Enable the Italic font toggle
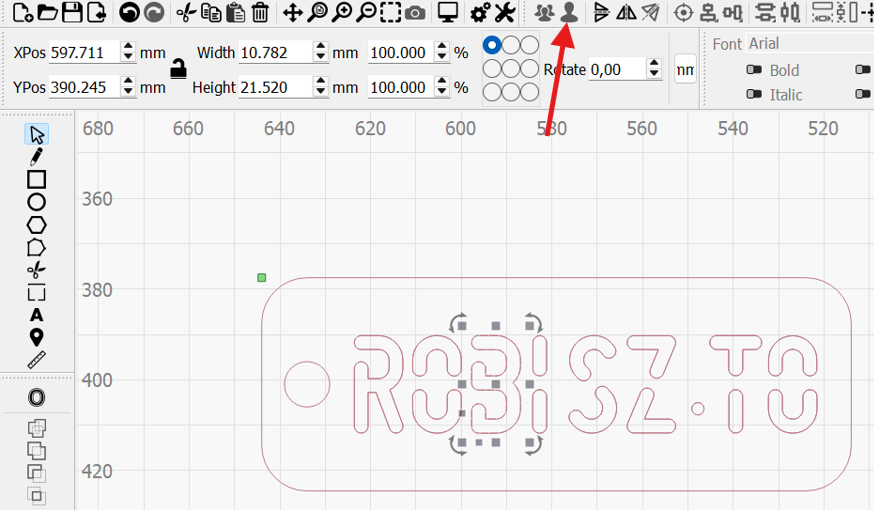Viewport: 874px width, 510px height. [755, 95]
